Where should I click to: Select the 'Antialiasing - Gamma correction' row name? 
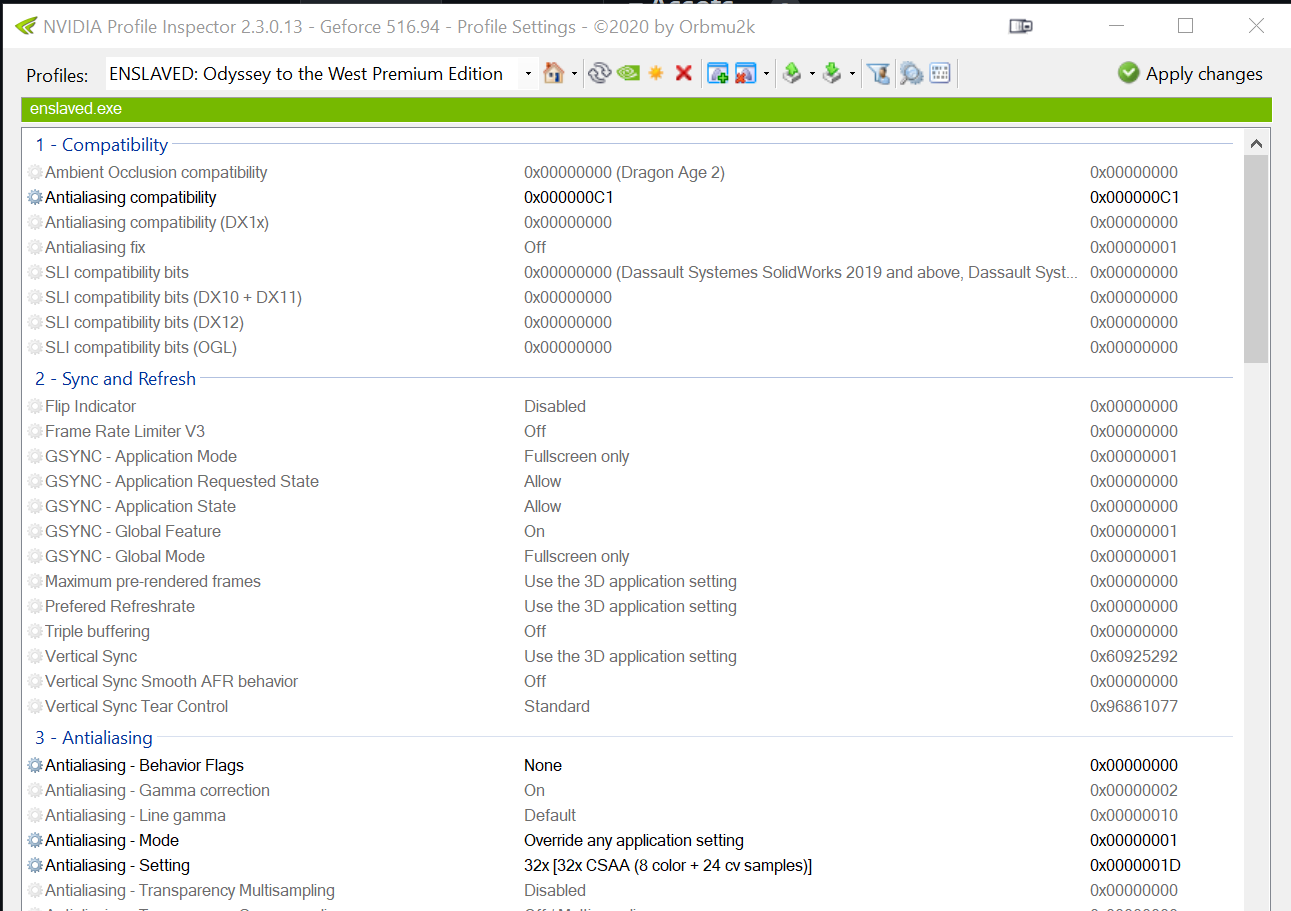[157, 791]
